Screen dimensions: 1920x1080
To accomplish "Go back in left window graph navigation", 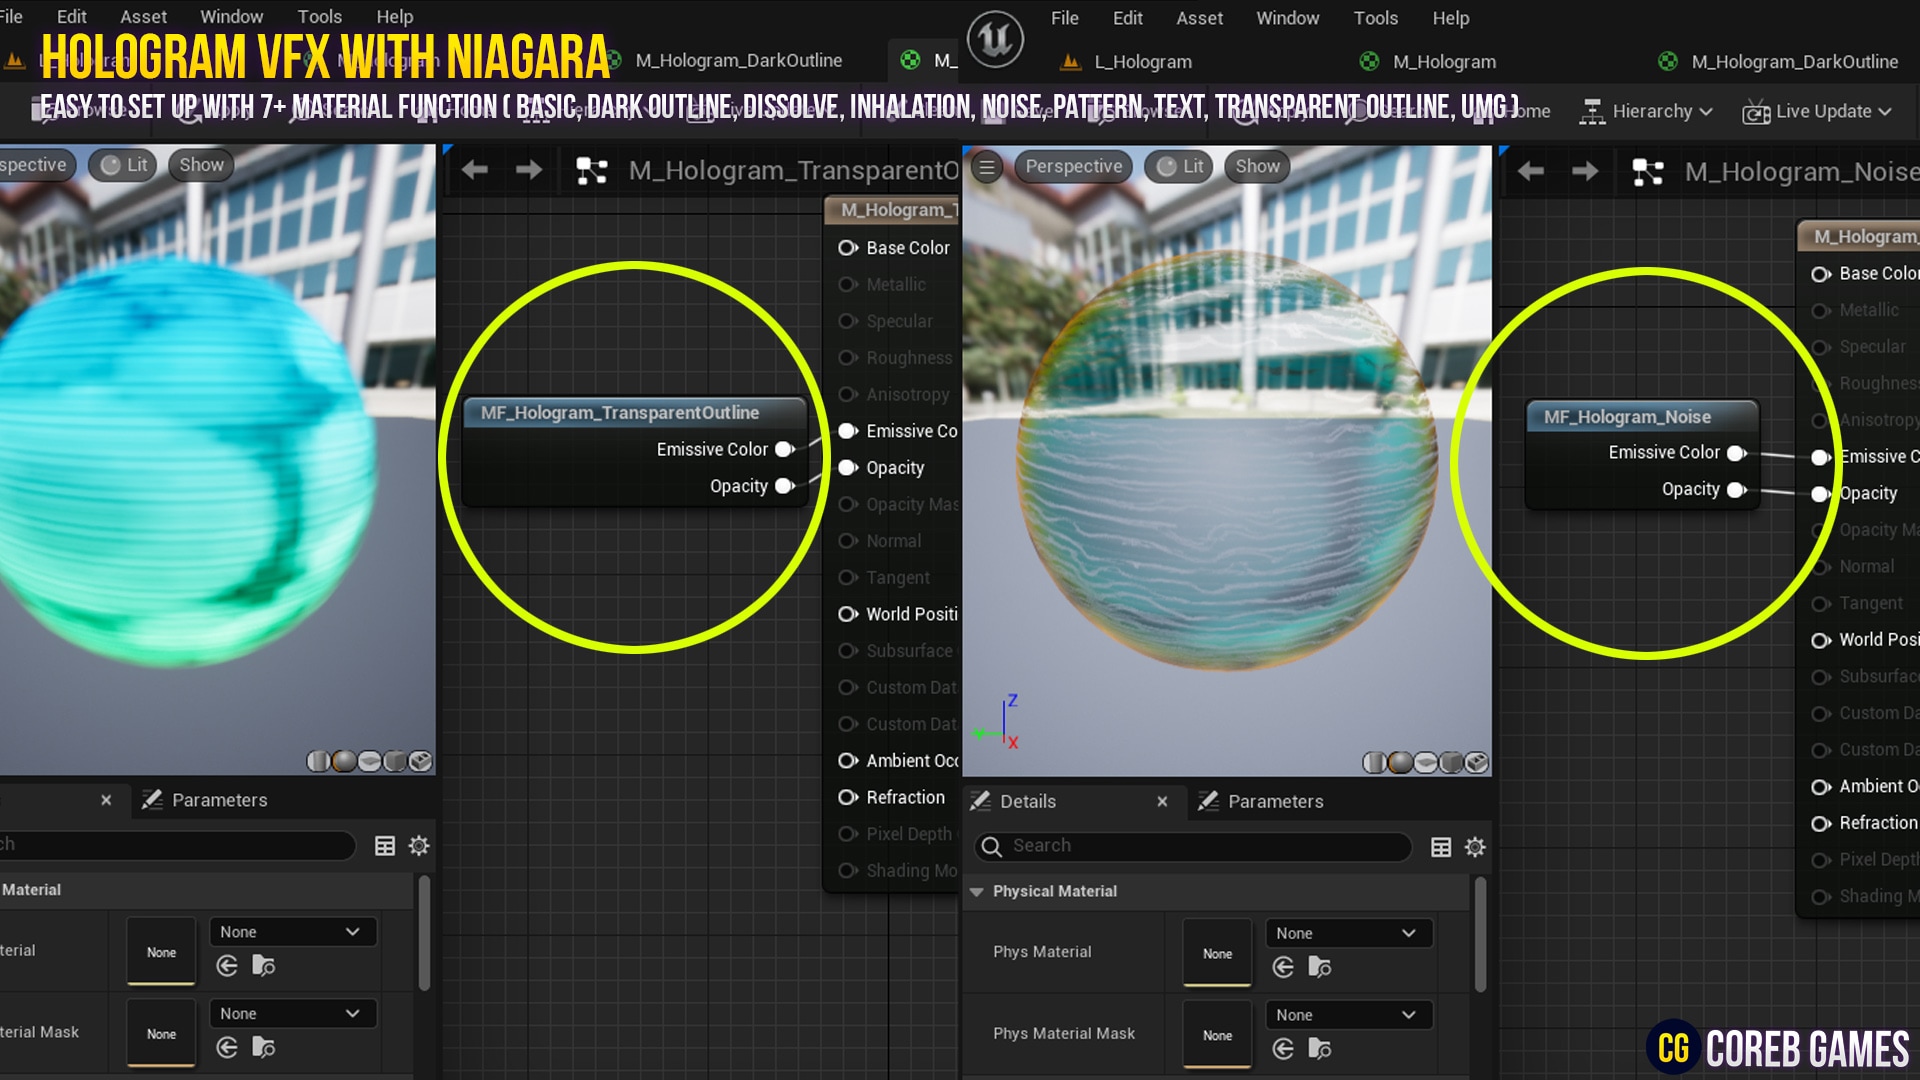I will click(475, 170).
